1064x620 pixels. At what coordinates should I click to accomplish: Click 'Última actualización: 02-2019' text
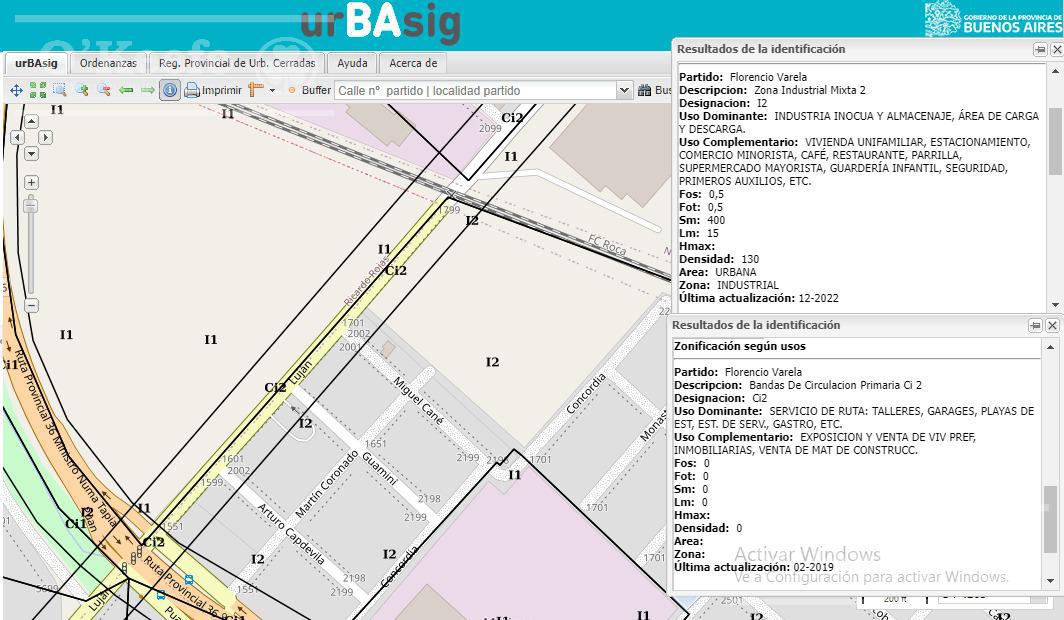753,567
